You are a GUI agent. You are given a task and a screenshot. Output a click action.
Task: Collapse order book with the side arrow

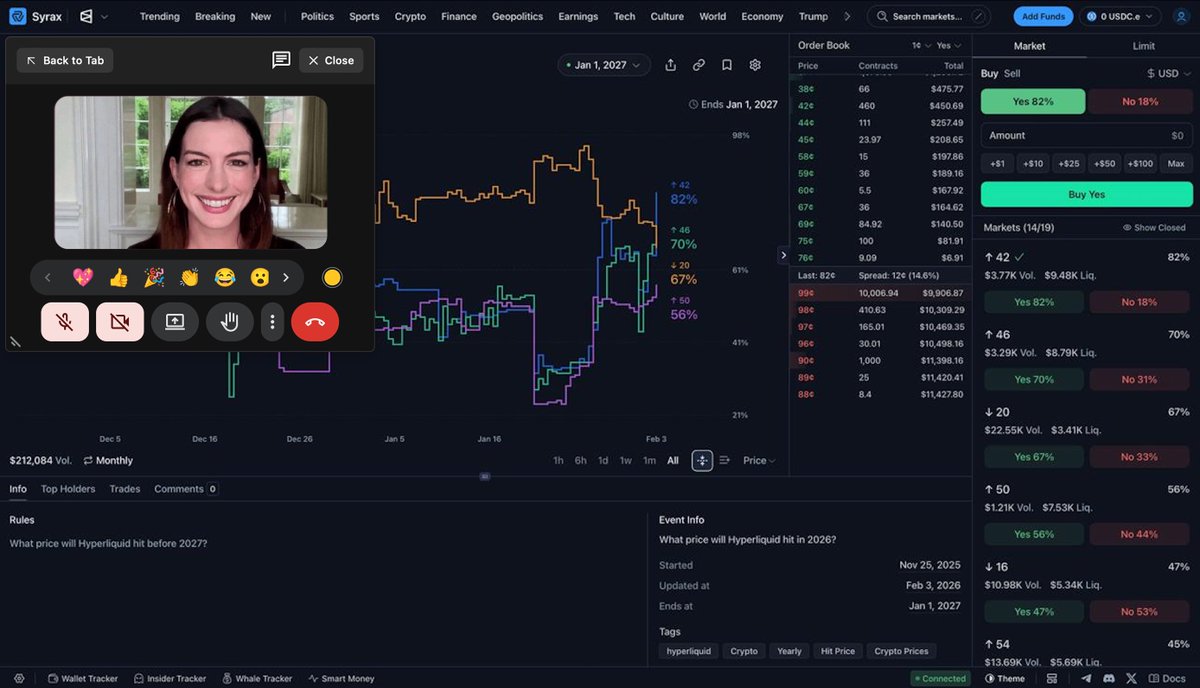click(x=783, y=255)
